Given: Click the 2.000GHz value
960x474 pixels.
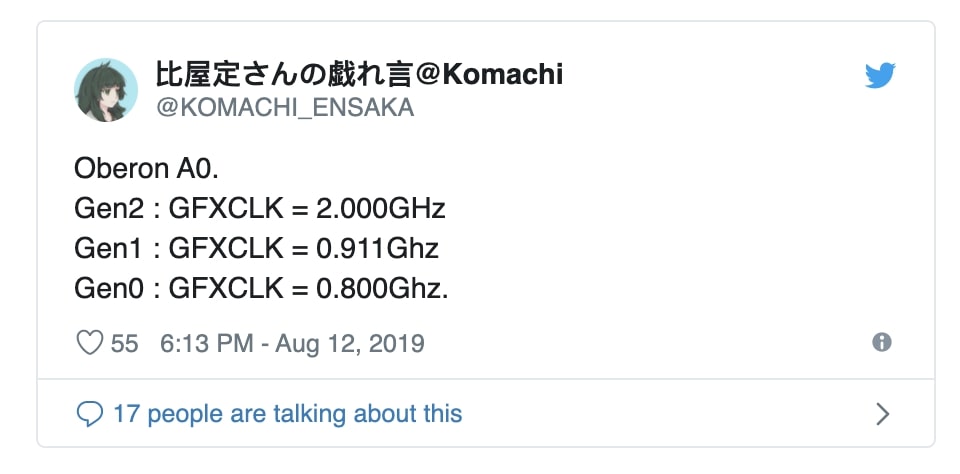Looking at the screenshot, I should pyautogui.click(x=381, y=209).
